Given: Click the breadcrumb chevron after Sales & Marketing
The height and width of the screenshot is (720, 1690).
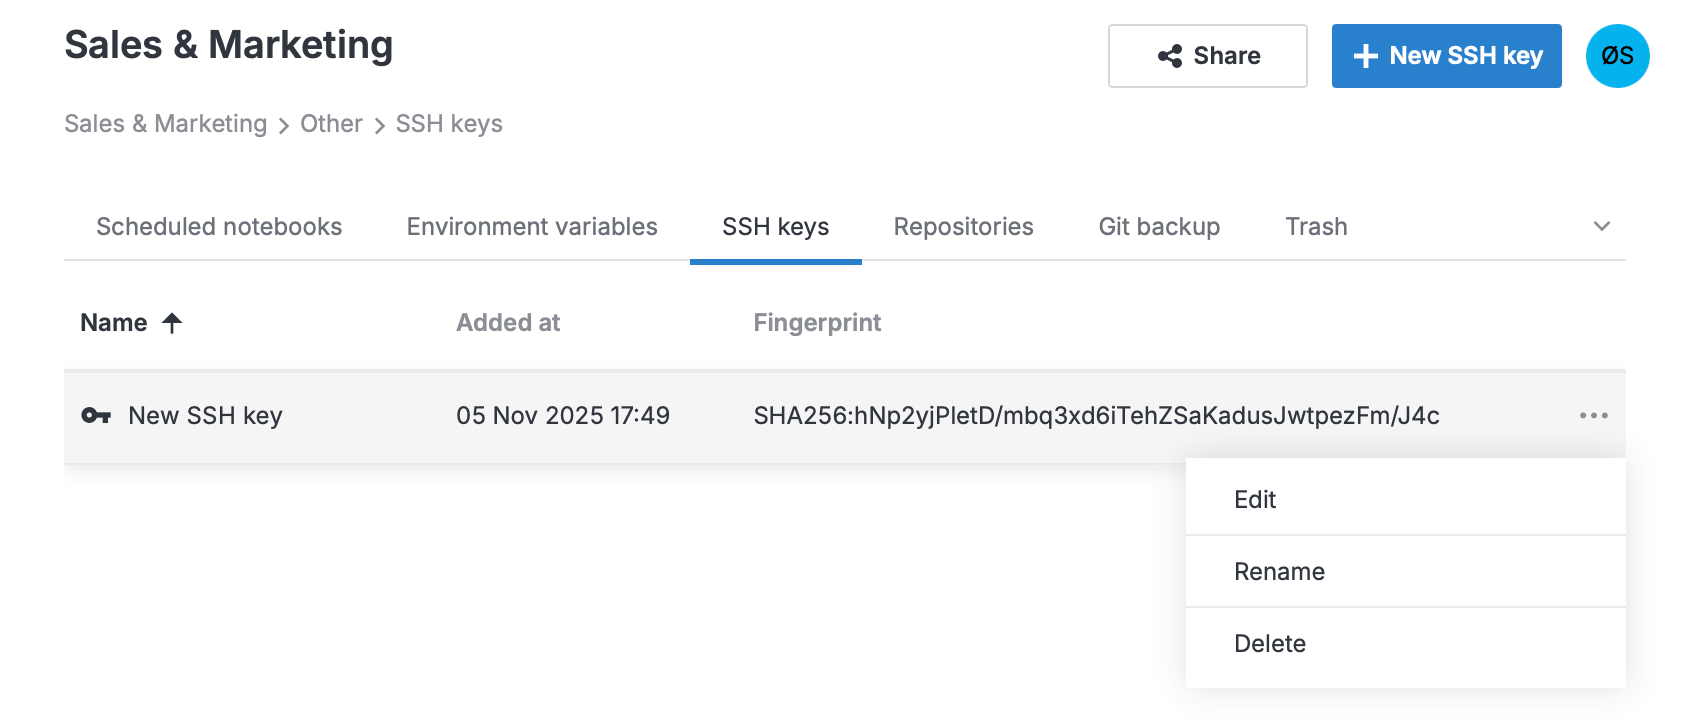Looking at the screenshot, I should 283,125.
